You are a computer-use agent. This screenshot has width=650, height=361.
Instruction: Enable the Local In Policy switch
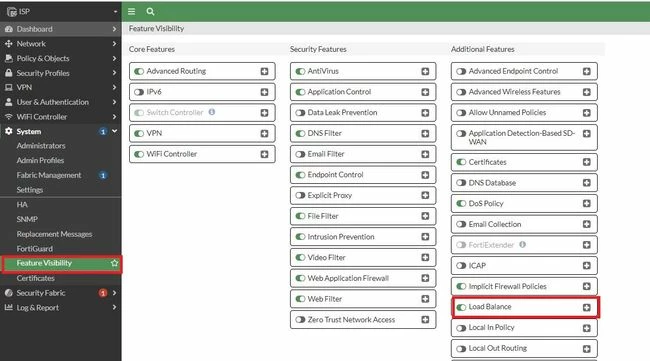[x=461, y=328]
